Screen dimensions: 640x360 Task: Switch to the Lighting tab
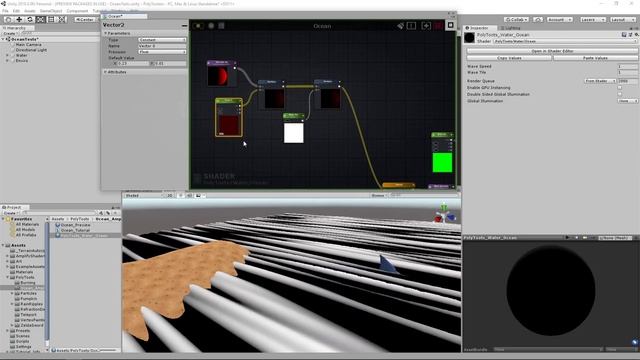point(510,28)
